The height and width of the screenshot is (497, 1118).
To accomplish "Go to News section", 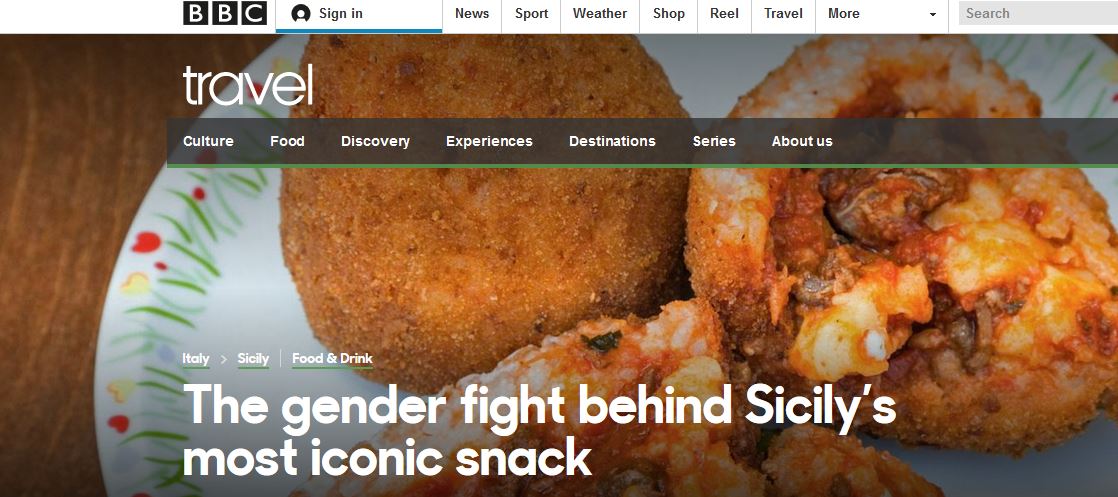I will 472,14.
